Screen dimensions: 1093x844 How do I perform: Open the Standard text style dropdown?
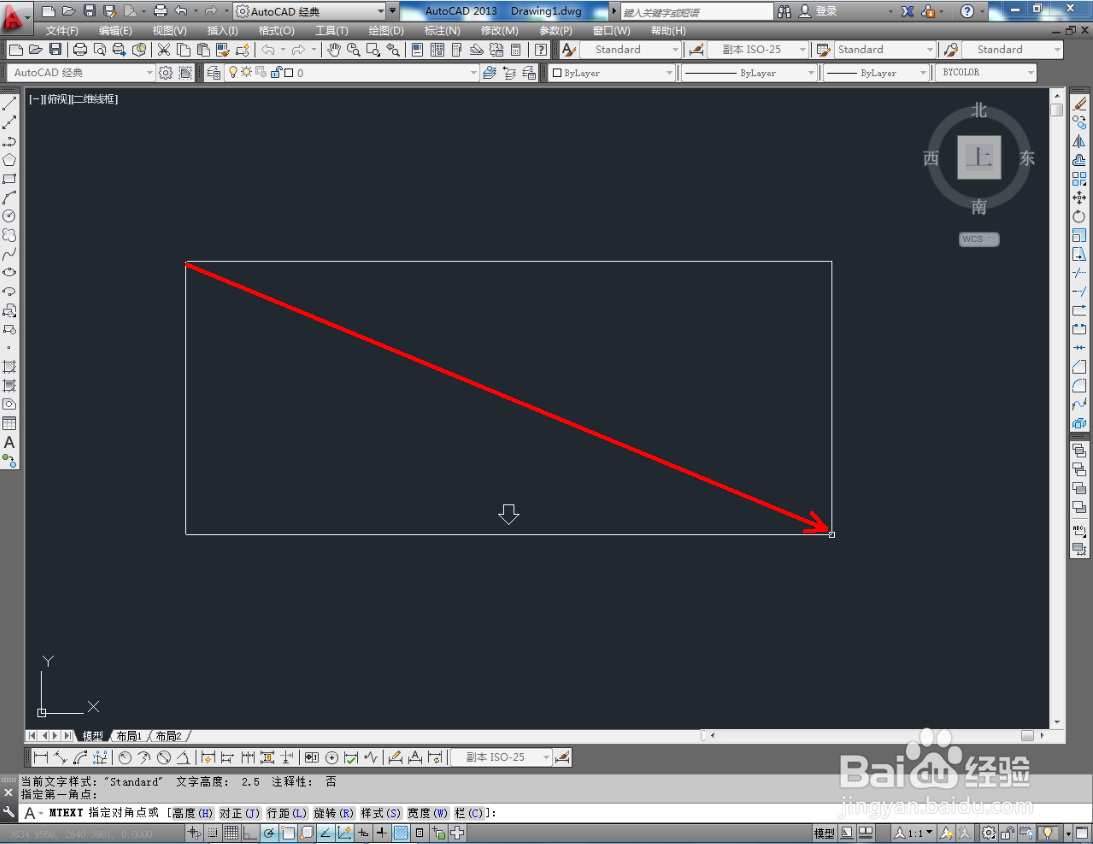click(x=630, y=49)
